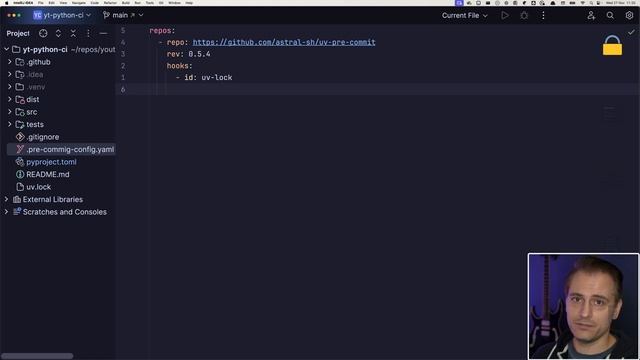Select README.md in the project tree

tap(48, 174)
